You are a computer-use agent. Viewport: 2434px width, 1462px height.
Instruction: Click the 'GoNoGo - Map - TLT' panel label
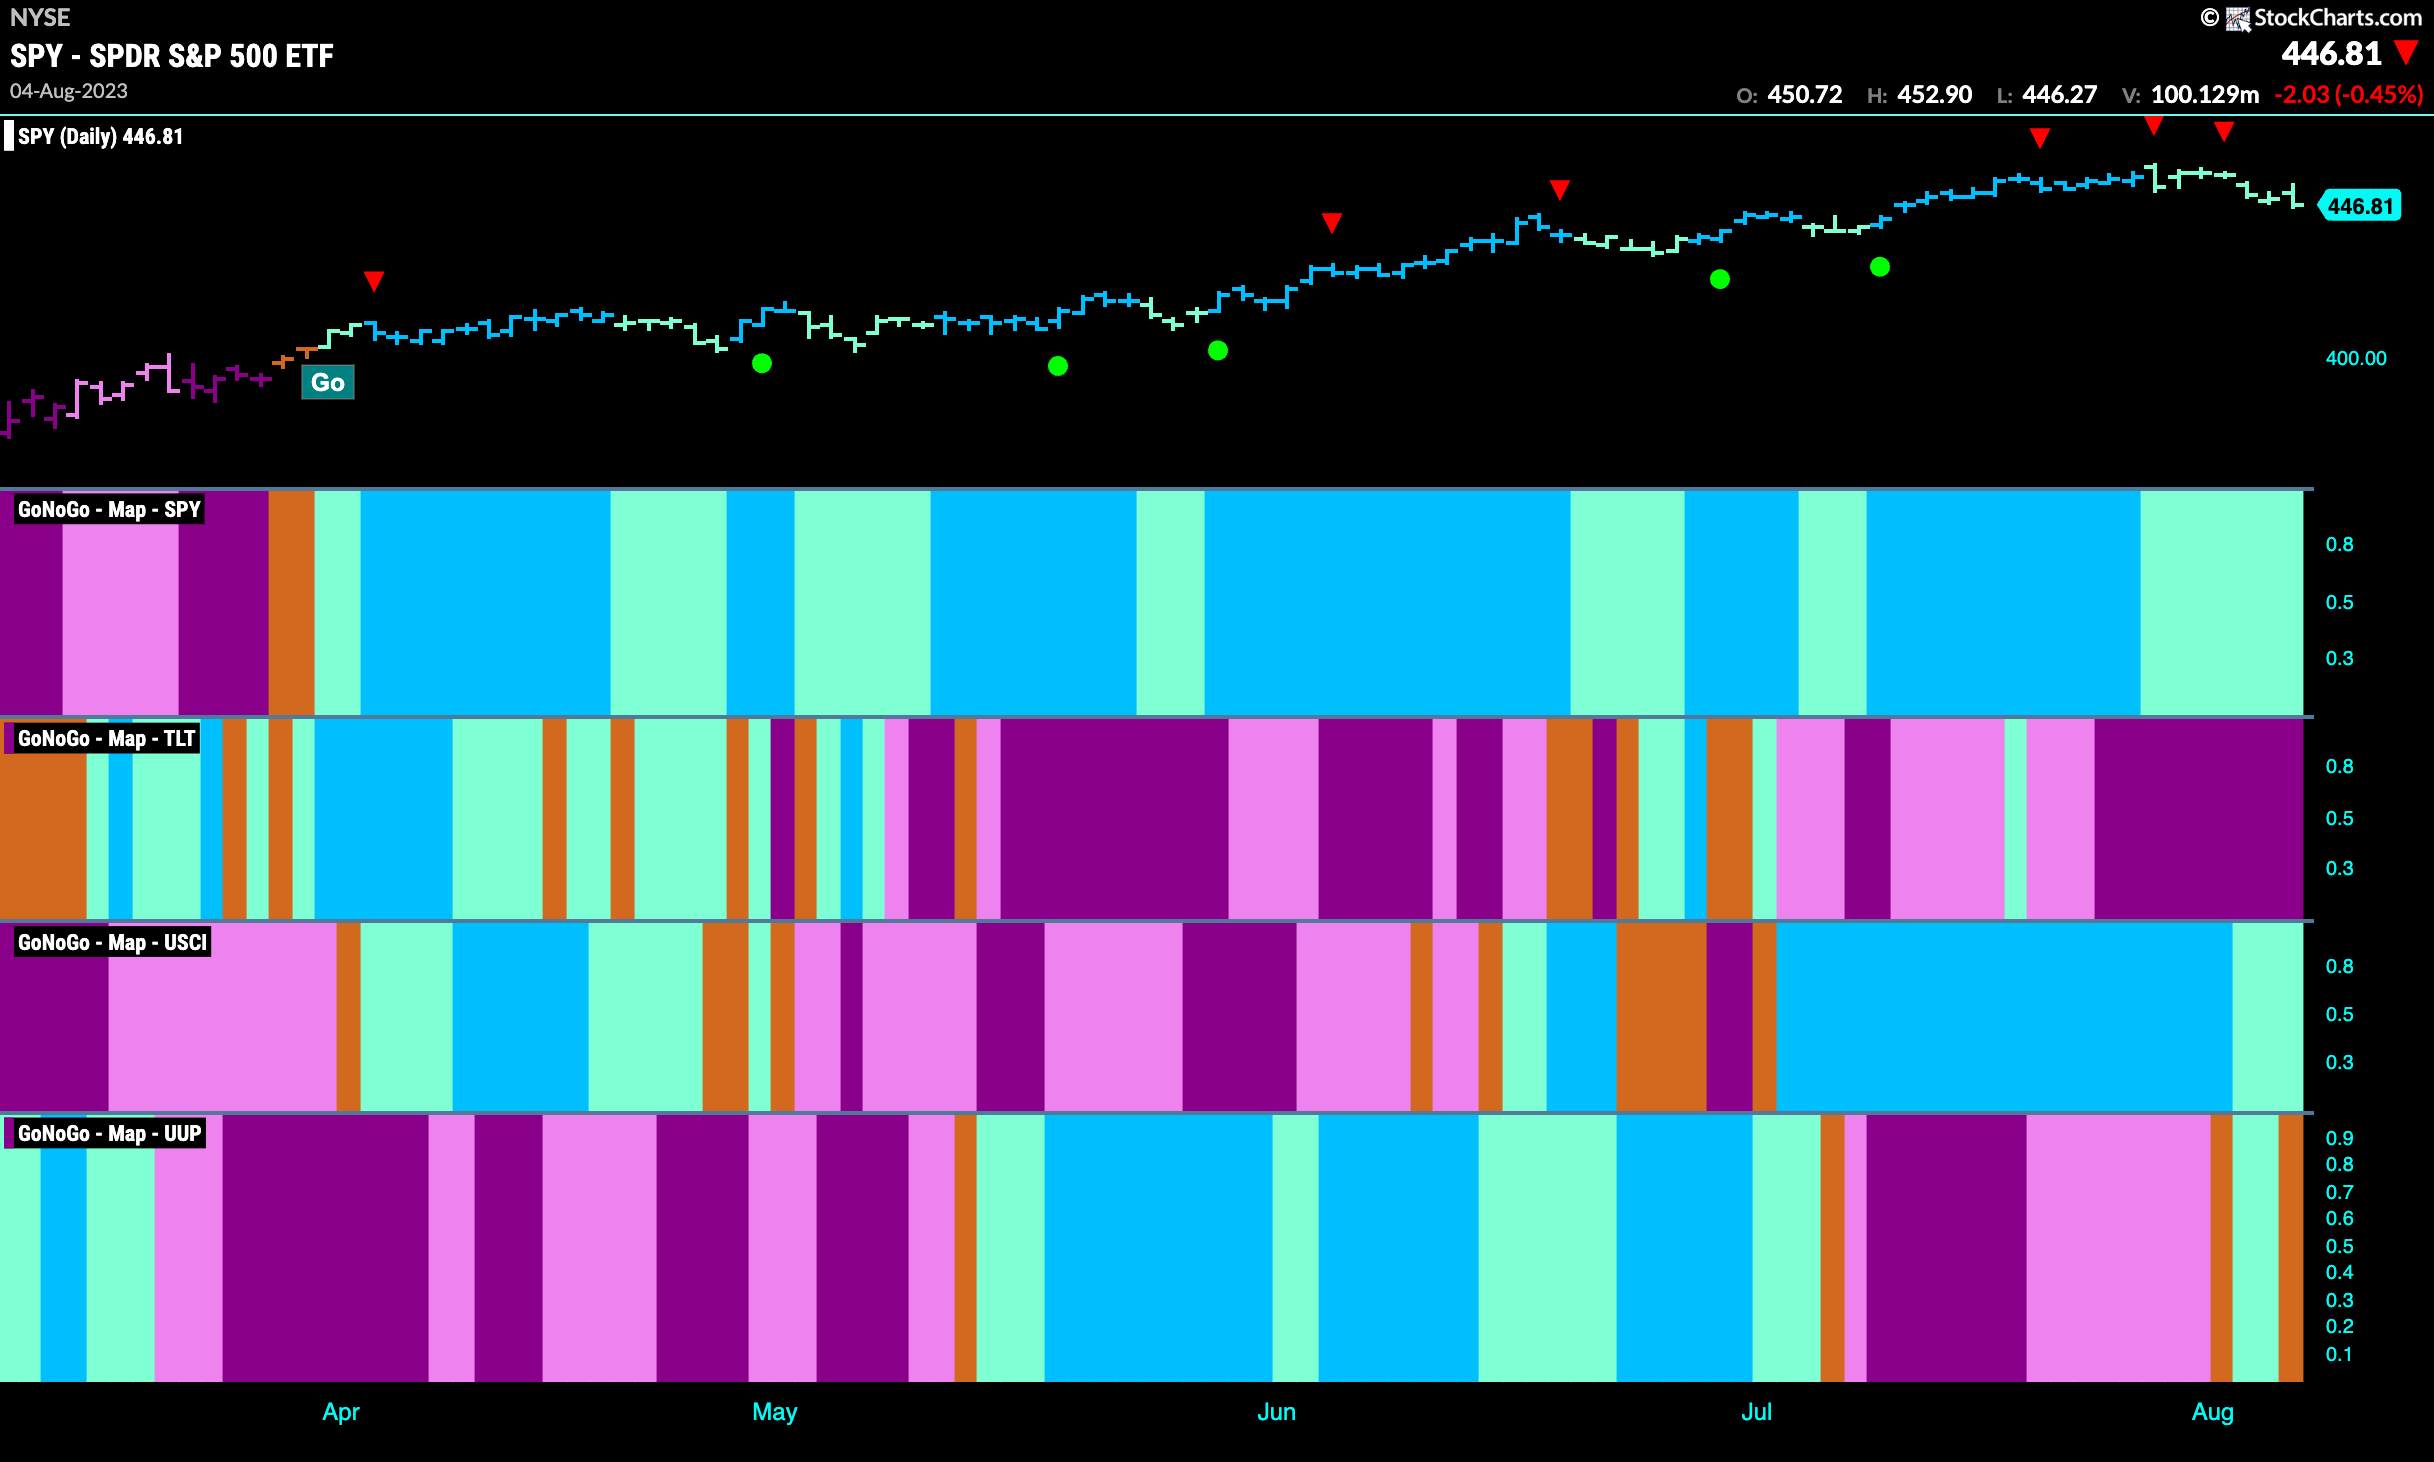point(106,738)
